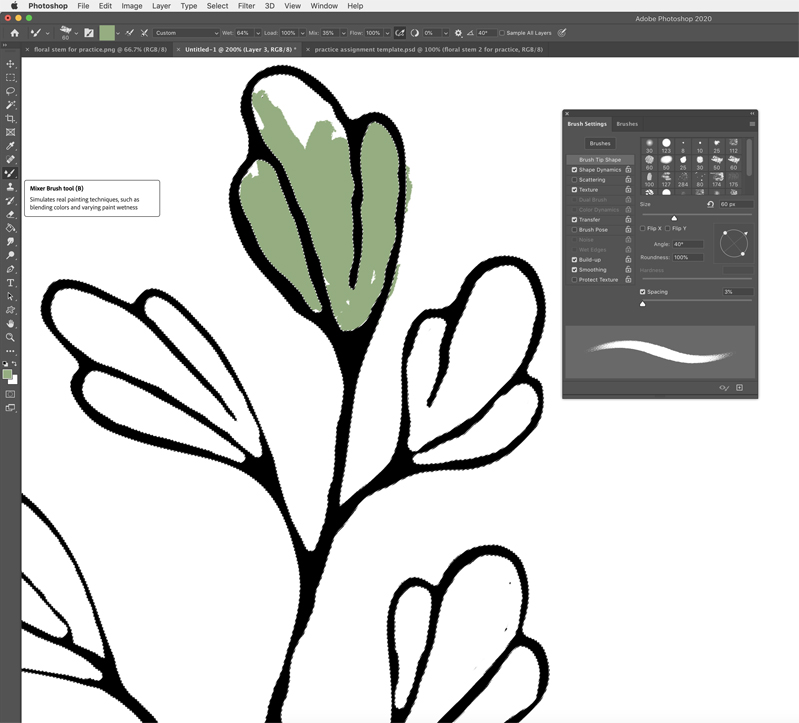Open the Custom blending preset dropdown
Viewport: 799px width, 723px height.
186,33
